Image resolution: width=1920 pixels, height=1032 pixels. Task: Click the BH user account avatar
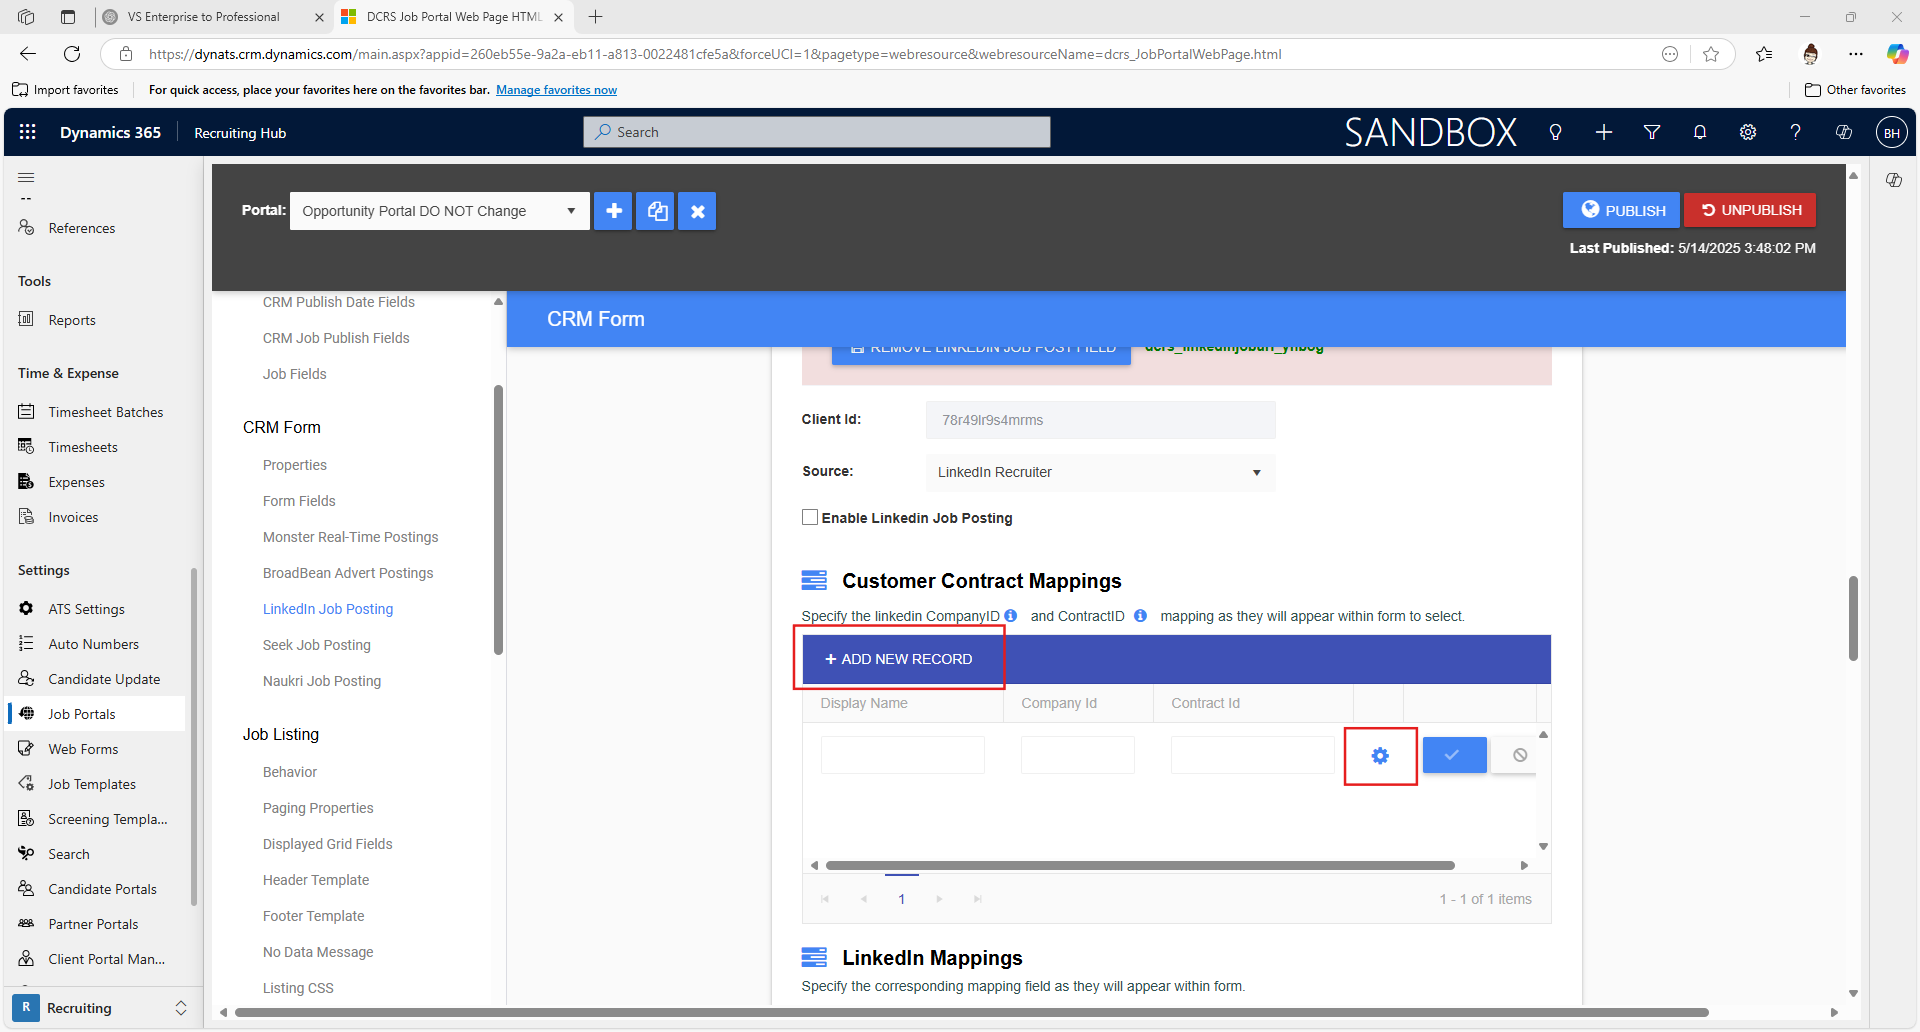click(1892, 133)
